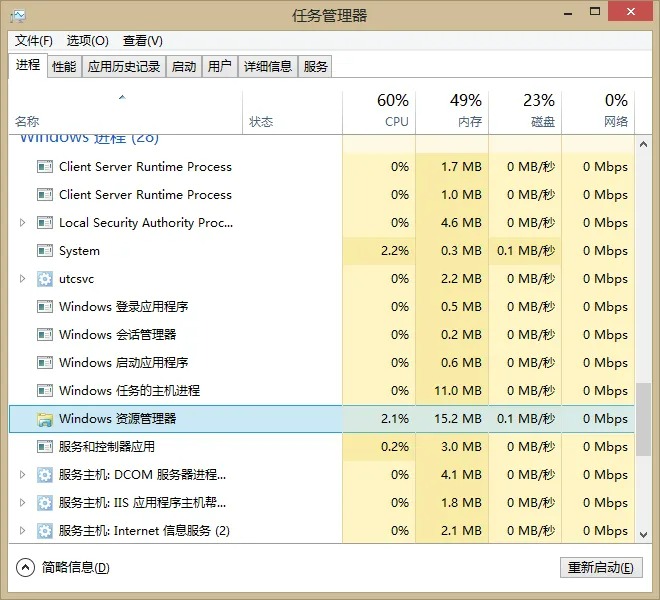The width and height of the screenshot is (660, 600).
Task: Click the System process icon
Action: (45, 251)
